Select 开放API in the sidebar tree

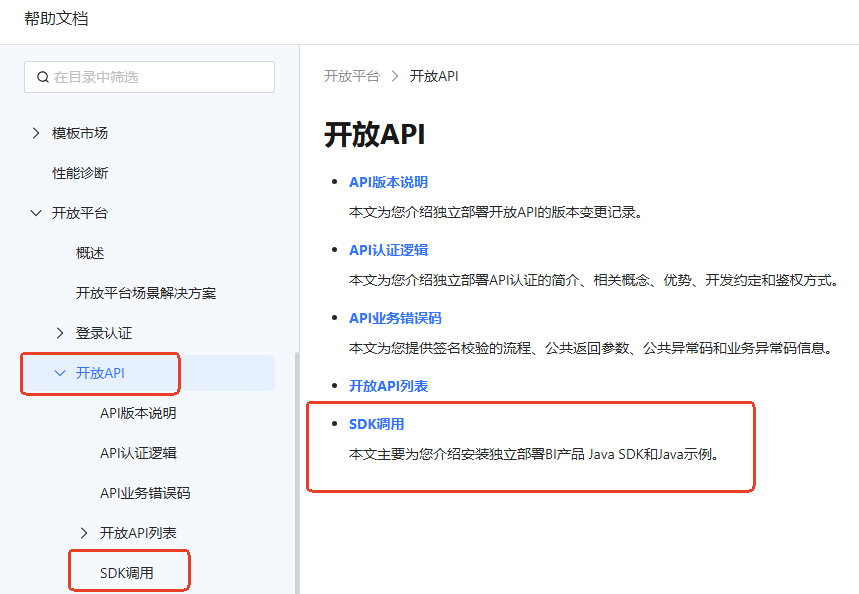point(100,373)
